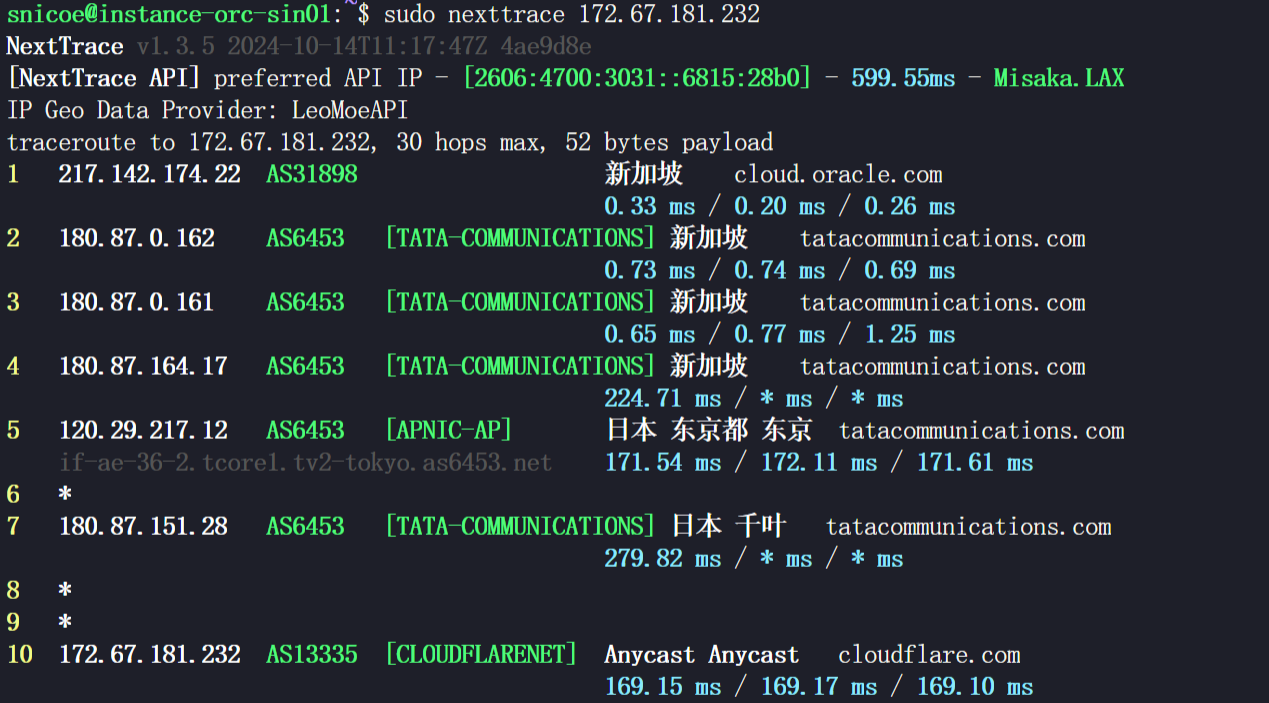The height and width of the screenshot is (703, 1269).
Task: Click 'AS31898' on hop 1
Action: tap(312, 174)
